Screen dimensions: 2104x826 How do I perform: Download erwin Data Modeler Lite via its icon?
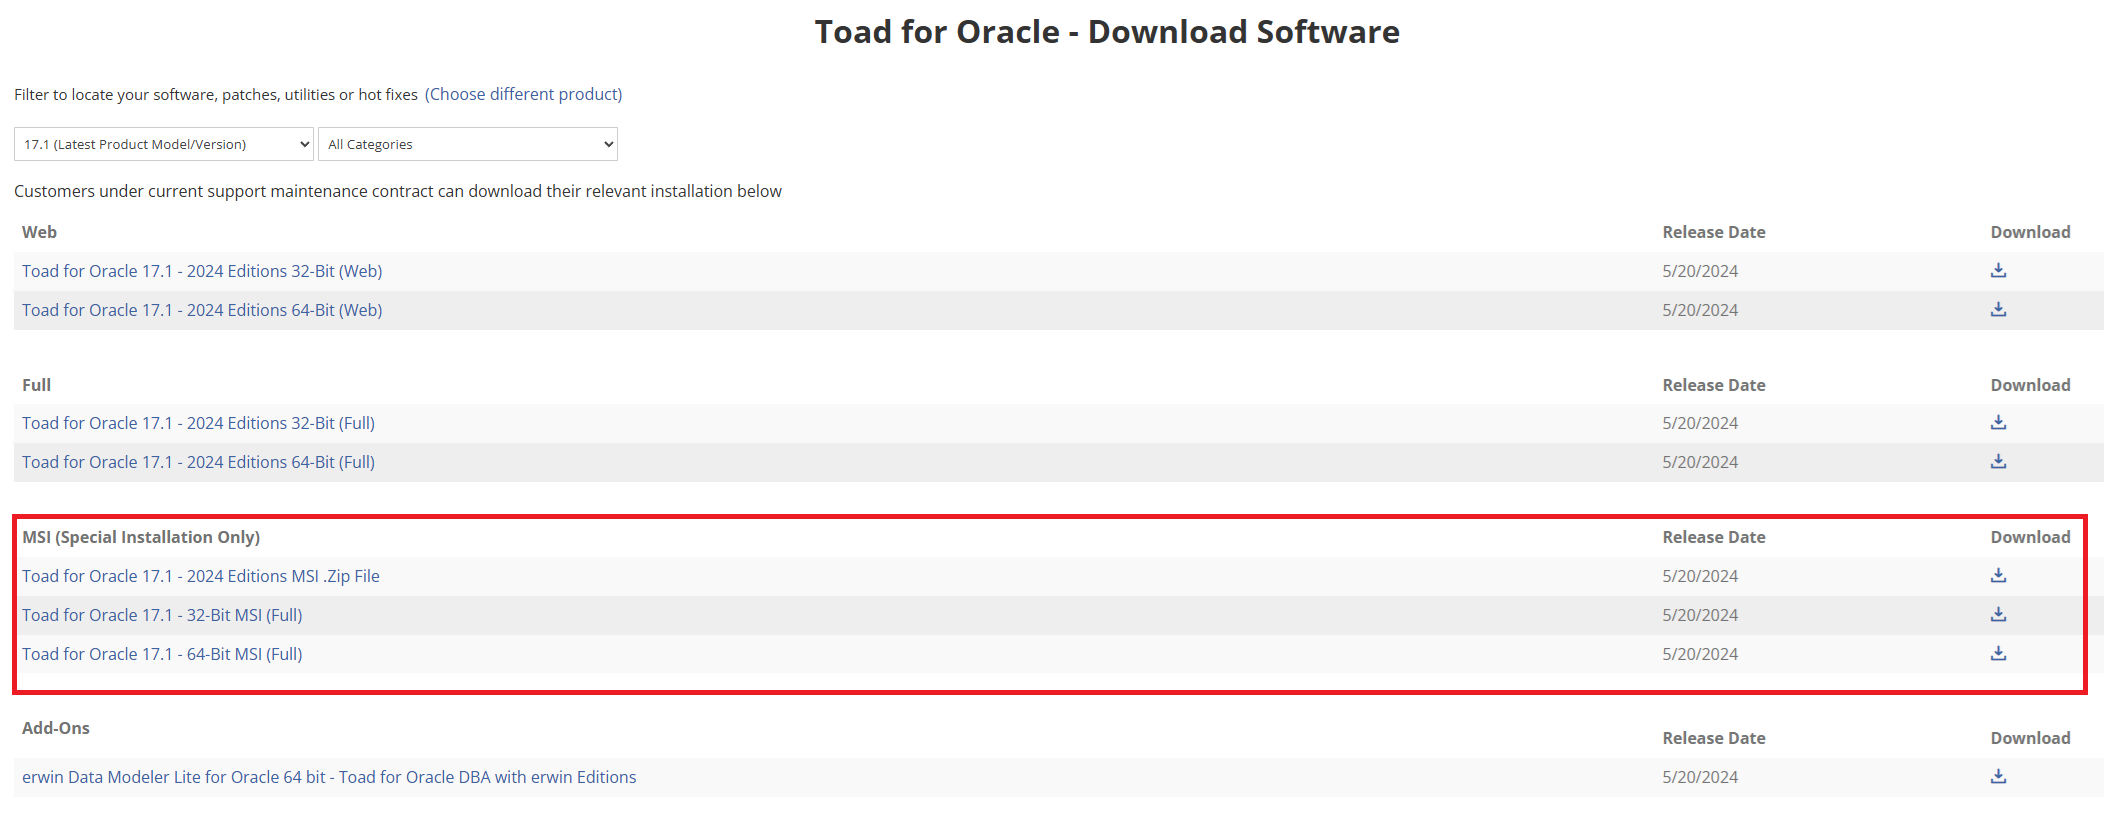[1998, 776]
